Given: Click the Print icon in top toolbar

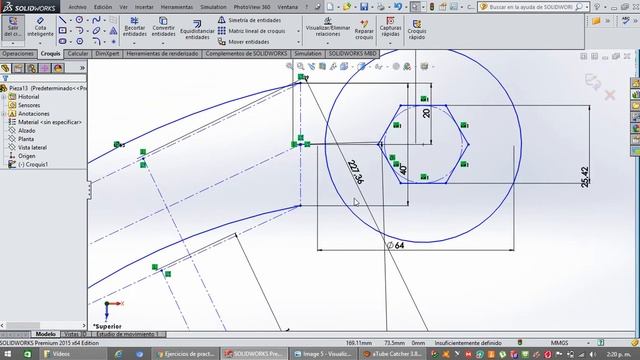Looking at the screenshot, I should coord(380,7).
